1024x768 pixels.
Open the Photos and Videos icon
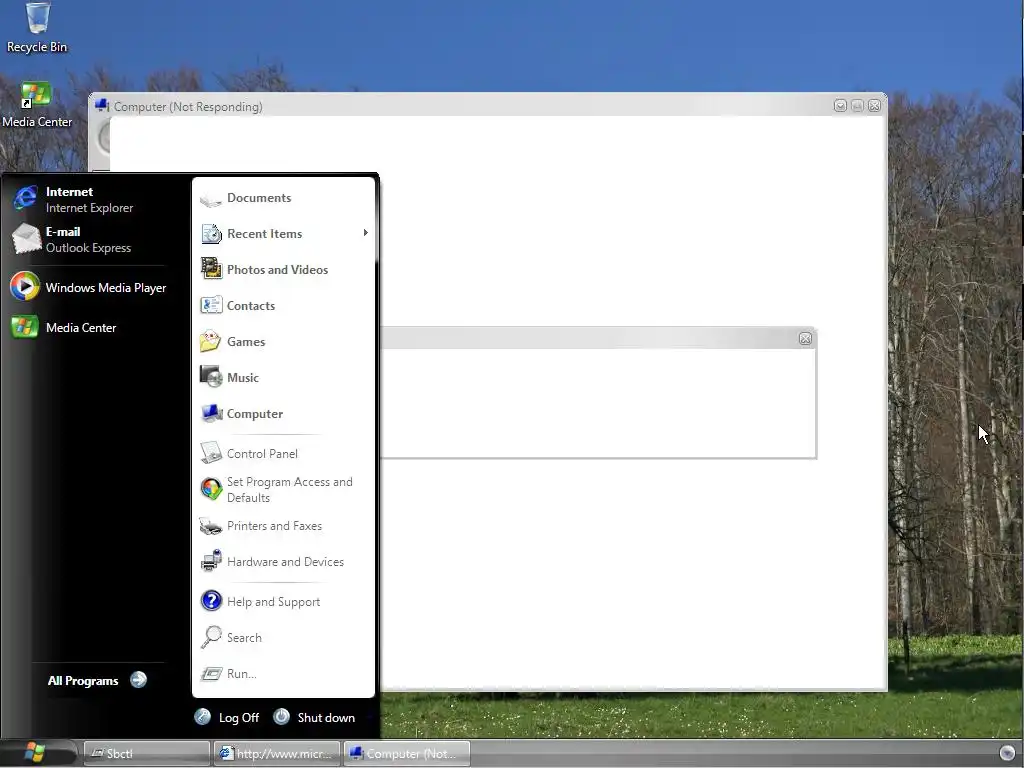click(211, 268)
